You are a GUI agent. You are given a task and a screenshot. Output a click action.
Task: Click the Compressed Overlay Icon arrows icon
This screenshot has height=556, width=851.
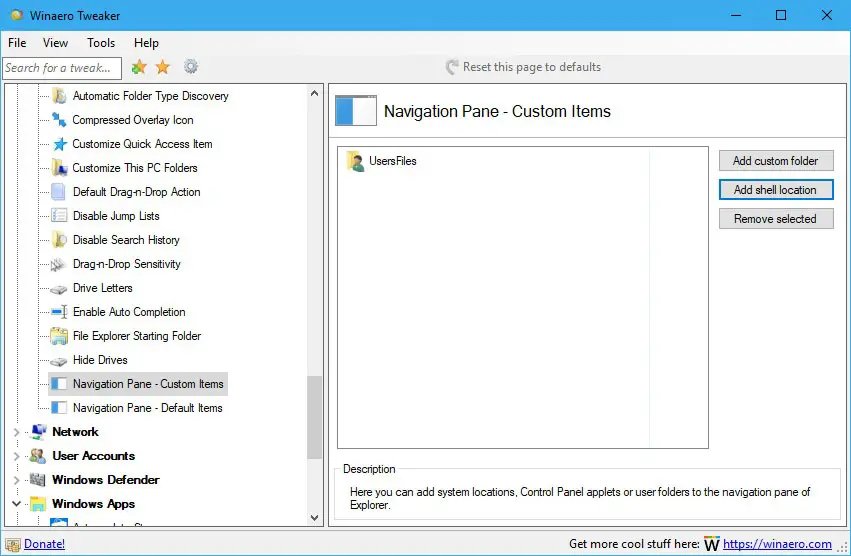tap(59, 119)
